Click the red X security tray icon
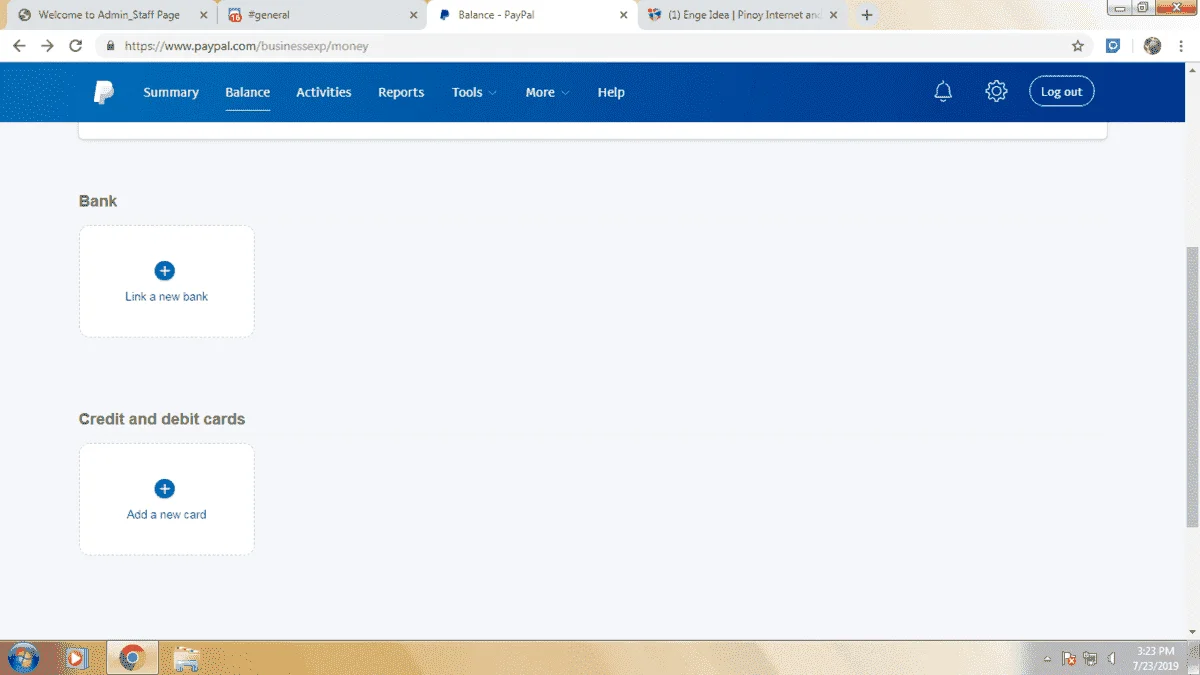 tap(1069, 659)
